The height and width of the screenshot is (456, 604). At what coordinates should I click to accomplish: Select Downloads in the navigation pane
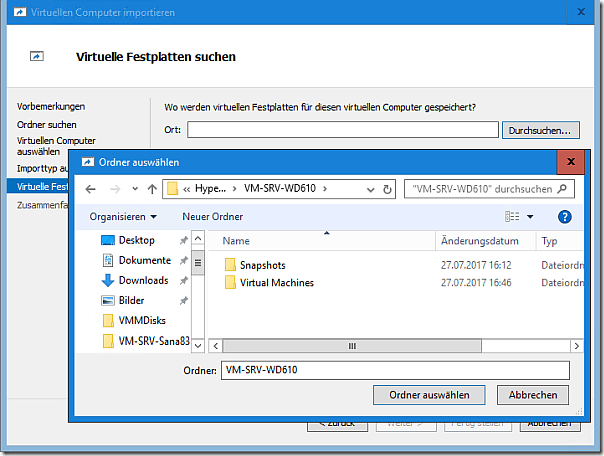coord(143,280)
